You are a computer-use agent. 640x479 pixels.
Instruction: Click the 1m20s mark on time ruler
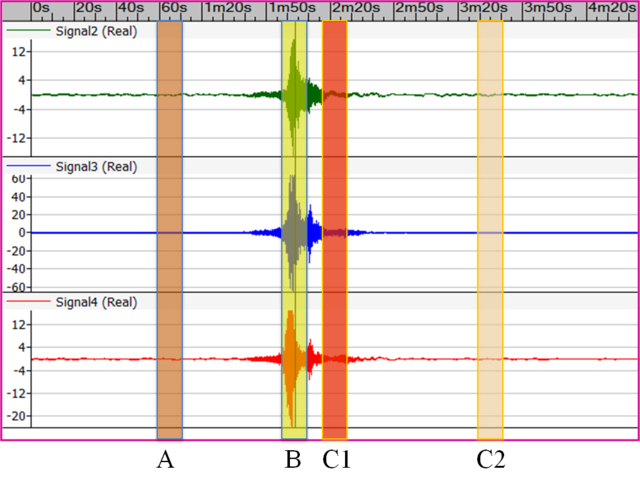coord(228,8)
